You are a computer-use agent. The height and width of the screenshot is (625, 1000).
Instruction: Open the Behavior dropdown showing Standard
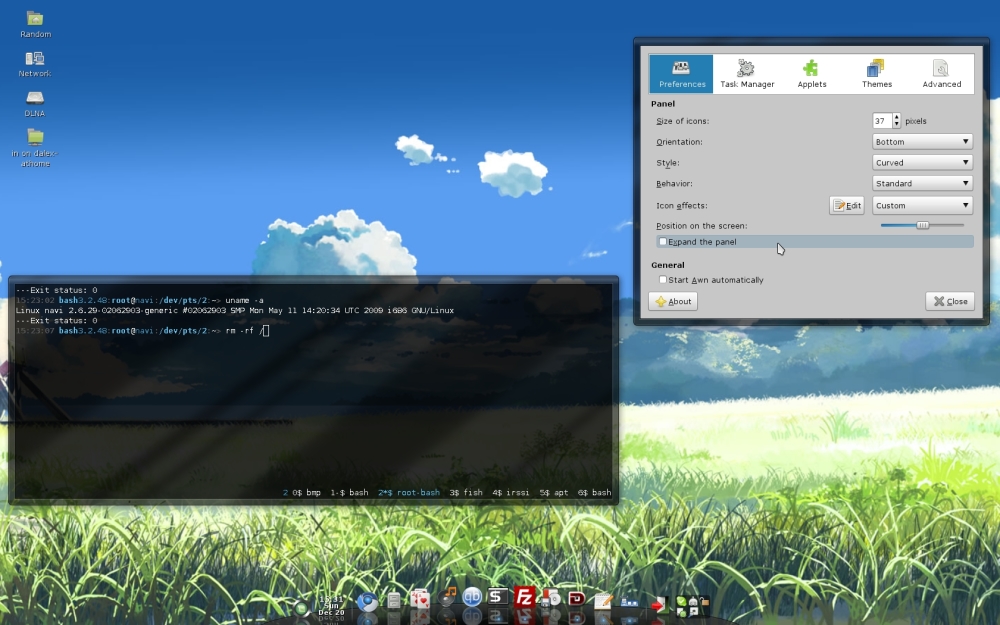click(922, 183)
